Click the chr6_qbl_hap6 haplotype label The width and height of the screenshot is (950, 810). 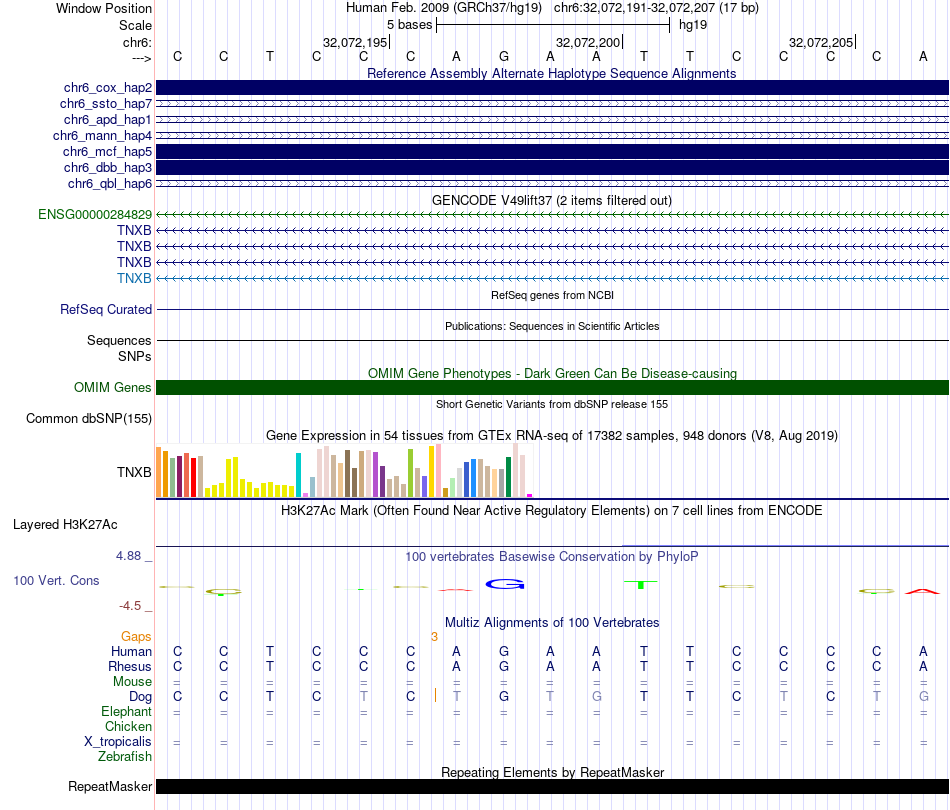109,183
